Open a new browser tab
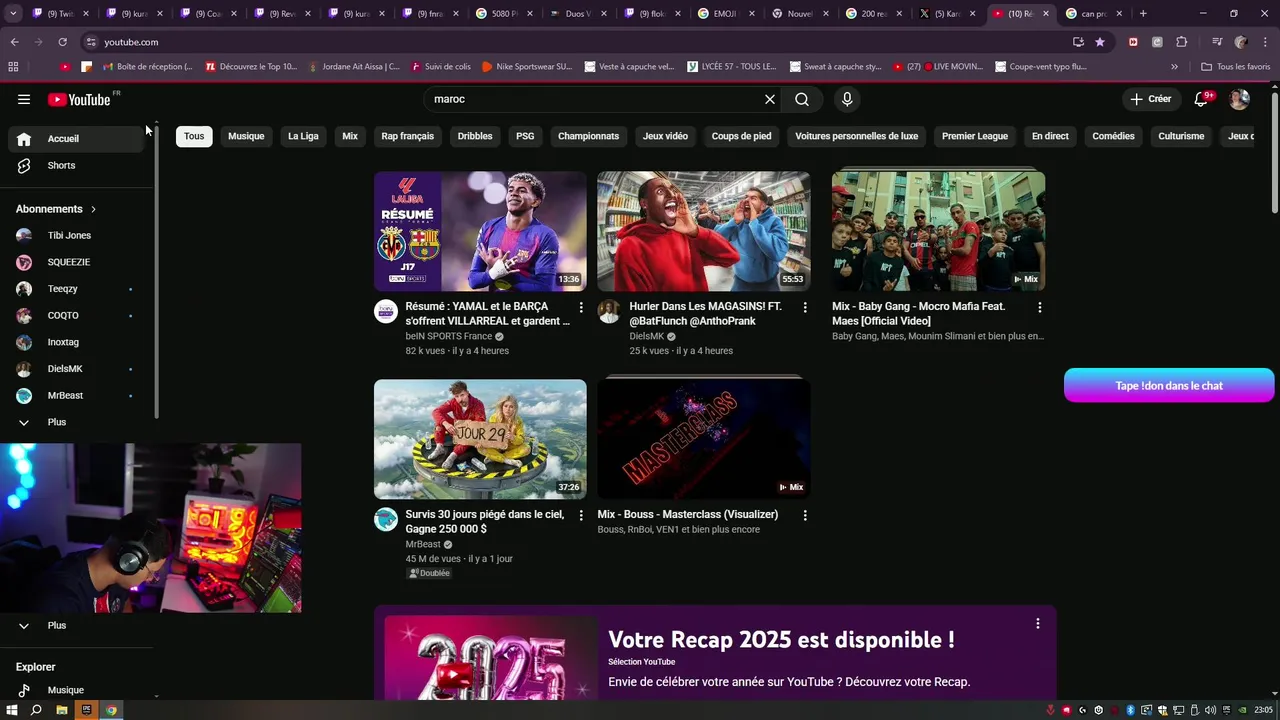Viewport: 1280px width, 720px height. (x=1143, y=14)
